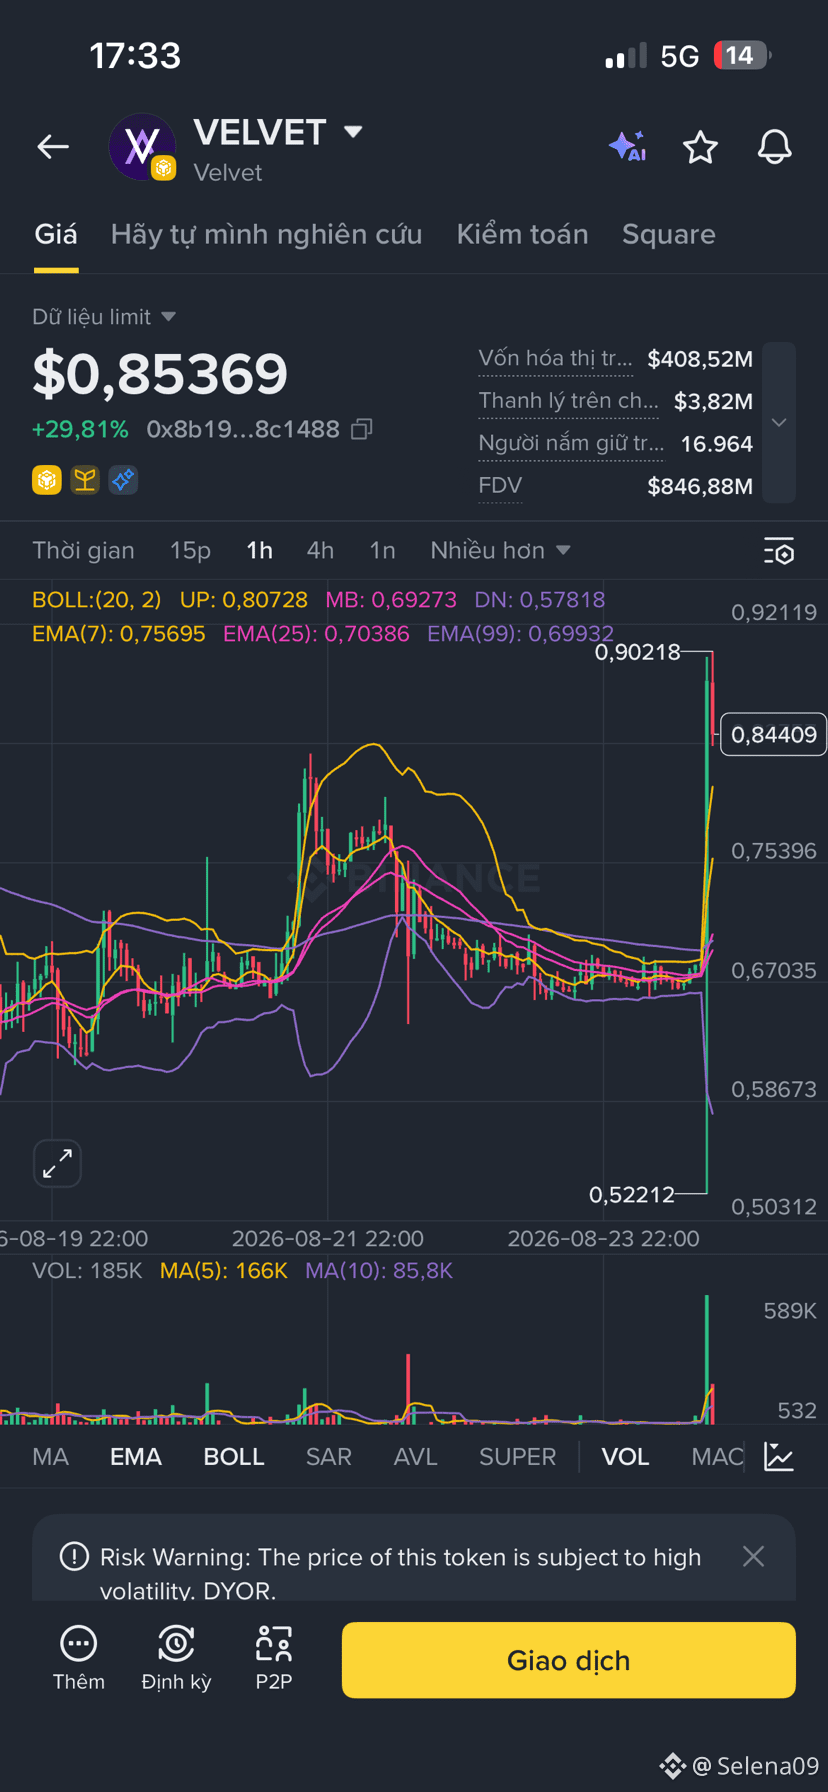
Task: Open Hãy tự mình nghiên cứu tab
Action: click(x=266, y=234)
